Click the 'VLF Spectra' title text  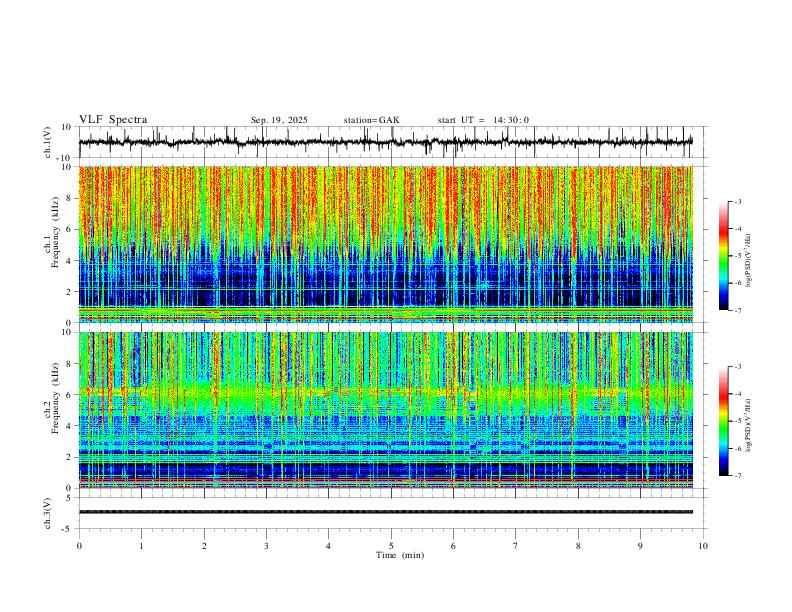coord(113,120)
